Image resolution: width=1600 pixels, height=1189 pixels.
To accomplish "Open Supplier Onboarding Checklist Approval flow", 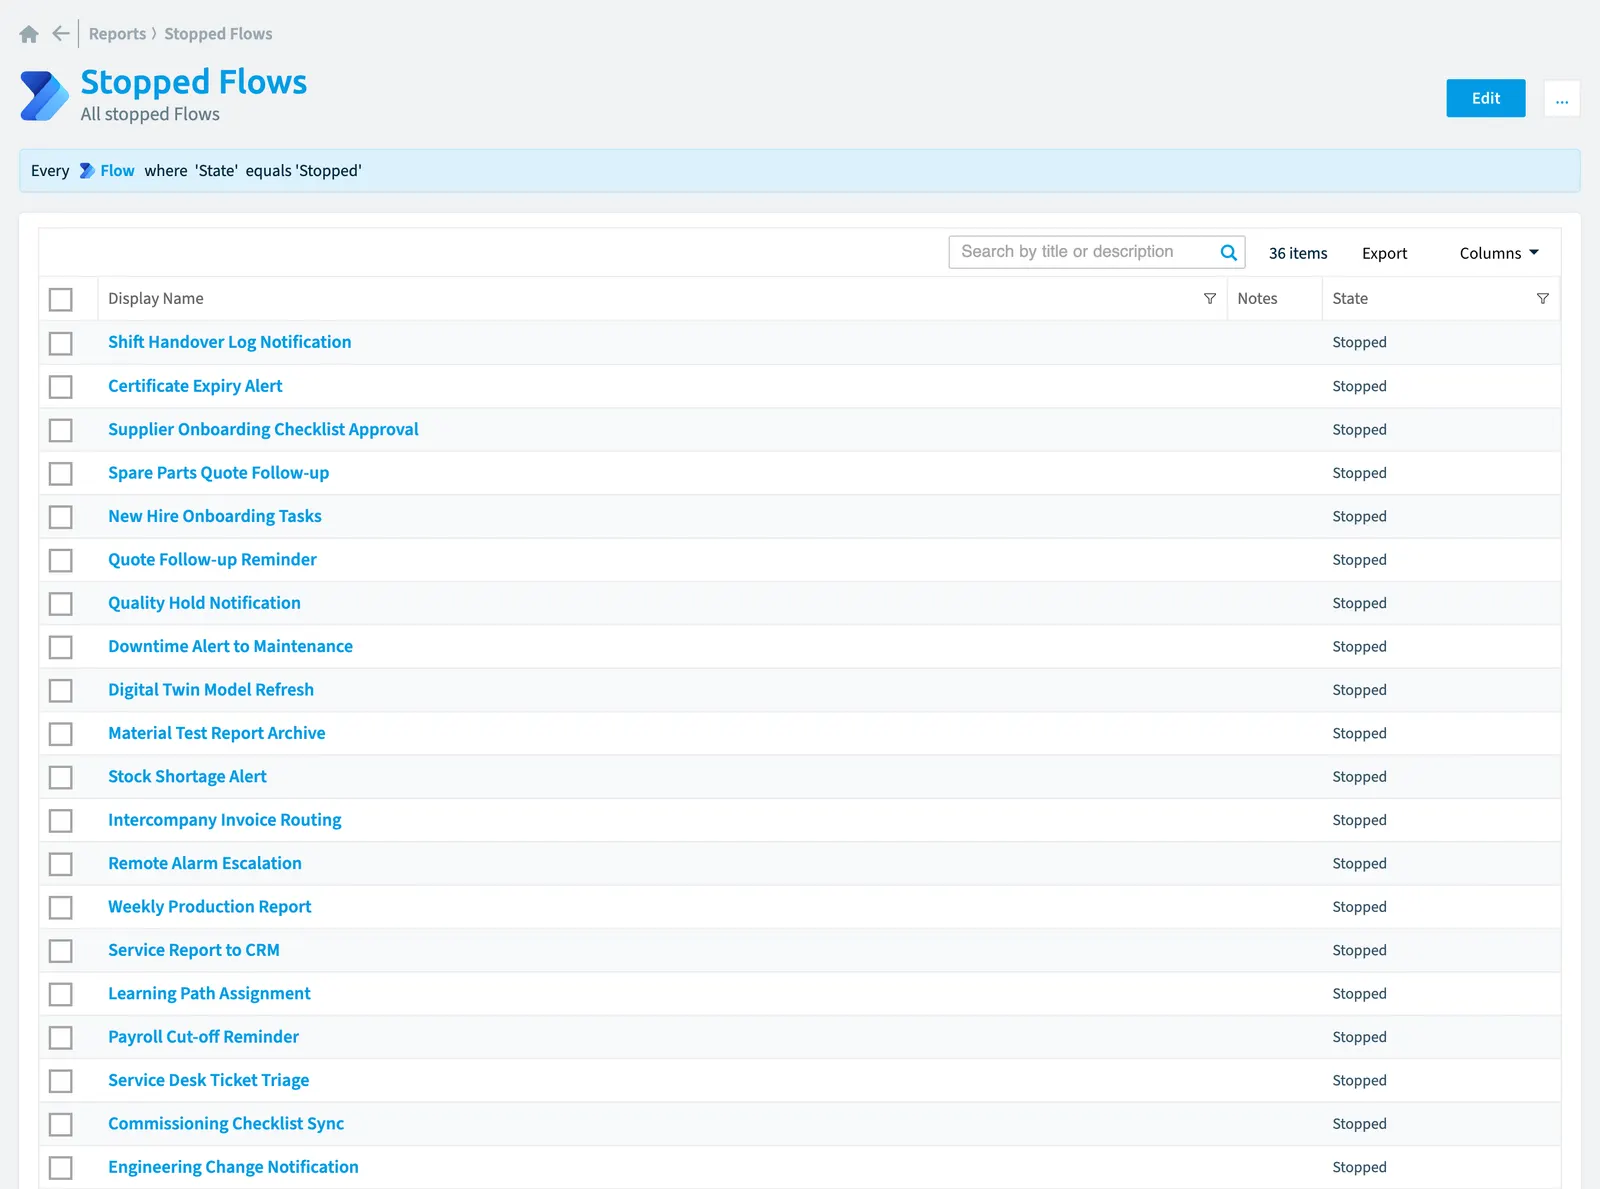I will [263, 429].
